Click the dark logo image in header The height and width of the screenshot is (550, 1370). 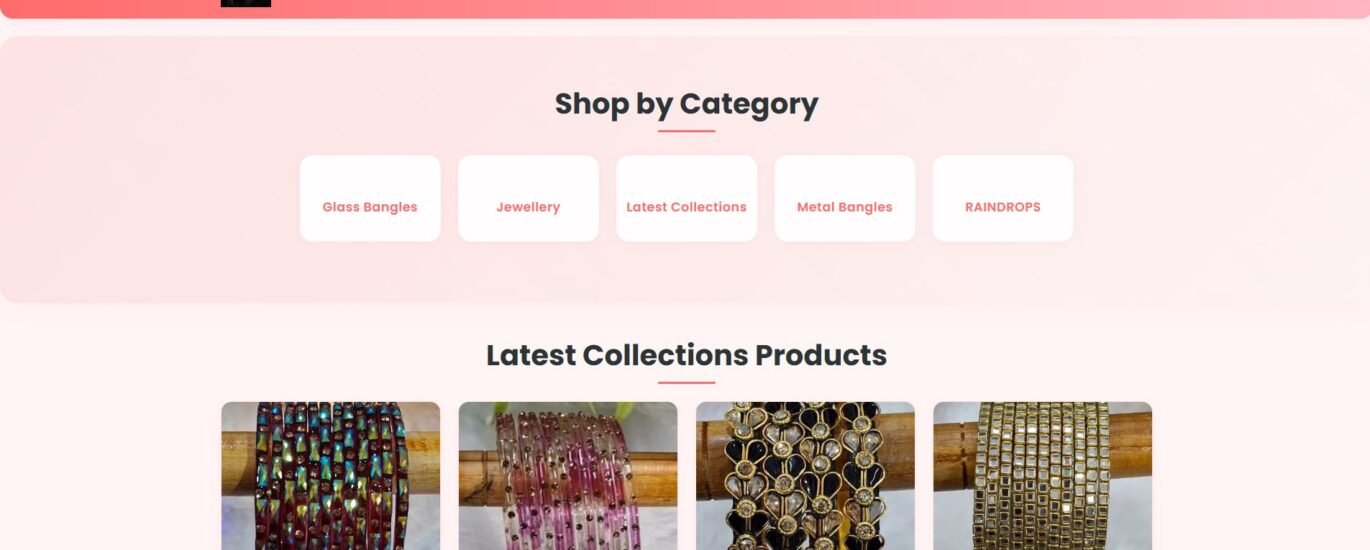(246, 3)
